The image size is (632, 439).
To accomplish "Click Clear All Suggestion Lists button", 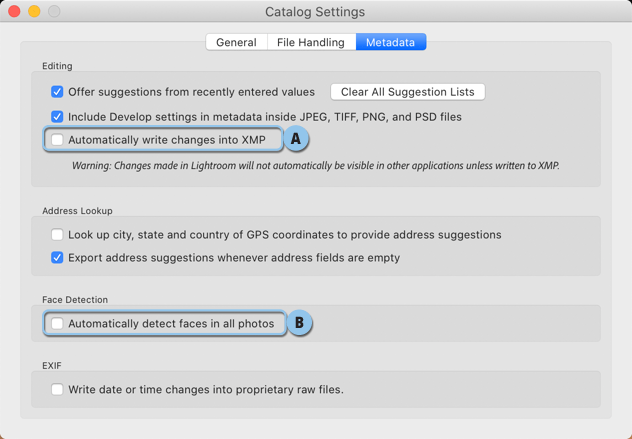I will point(407,92).
